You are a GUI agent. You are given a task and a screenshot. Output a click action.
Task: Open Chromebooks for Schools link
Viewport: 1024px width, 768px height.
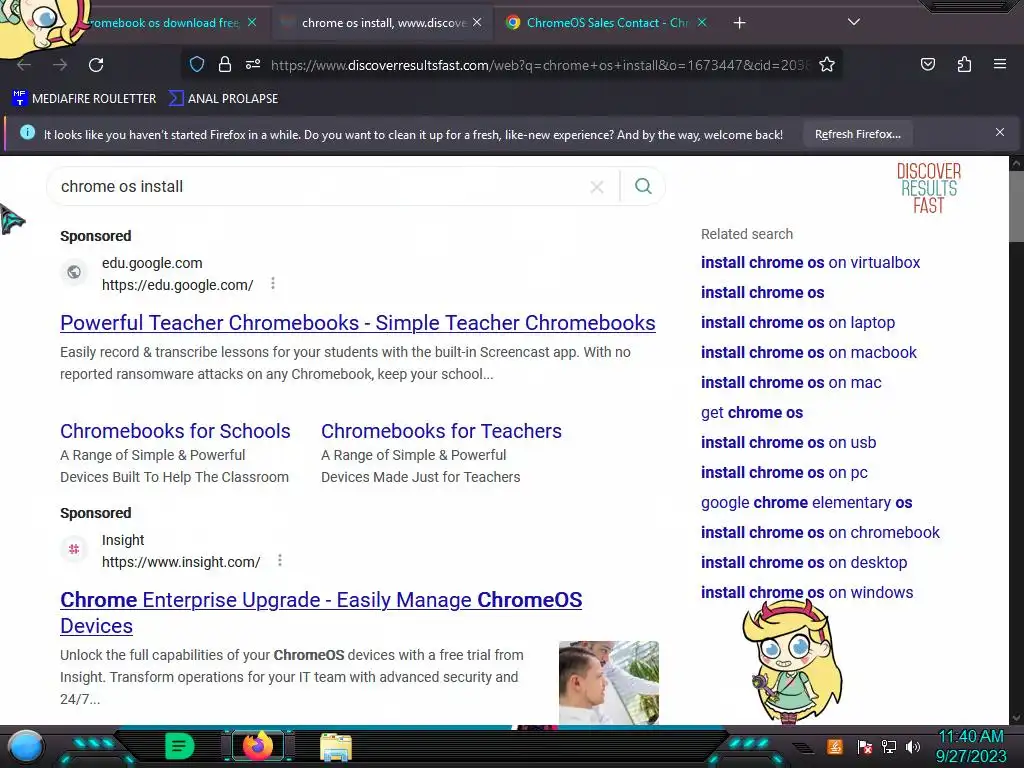[175, 431]
